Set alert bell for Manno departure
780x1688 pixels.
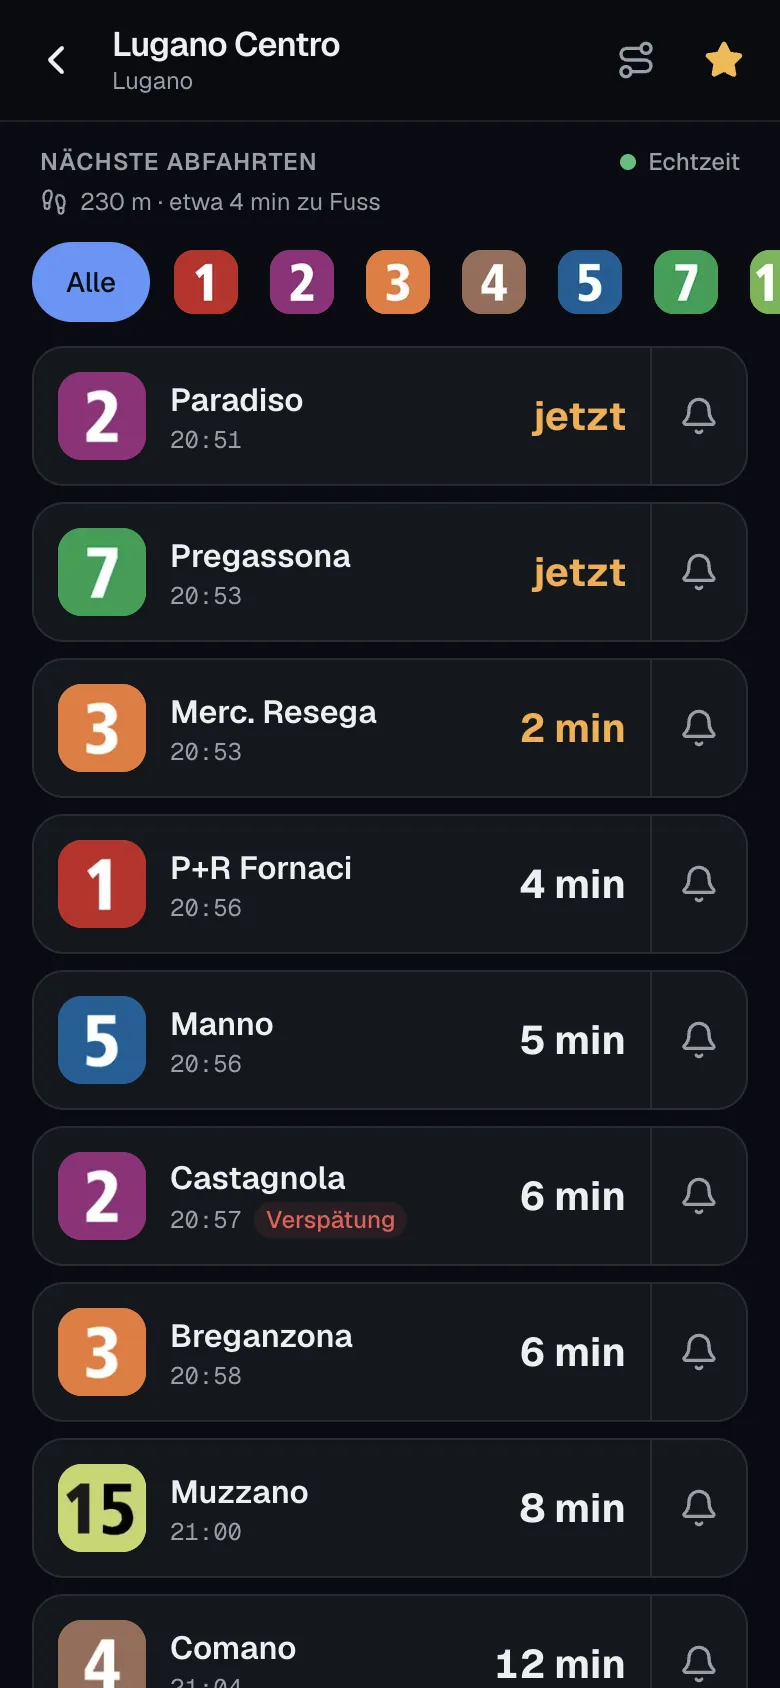tap(699, 1040)
